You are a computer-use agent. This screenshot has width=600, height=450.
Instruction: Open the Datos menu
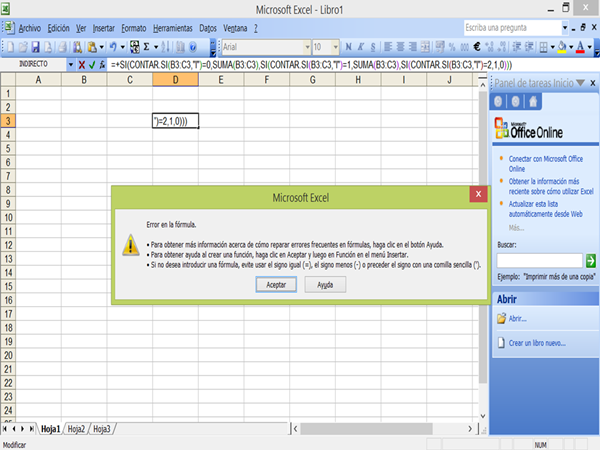point(208,28)
